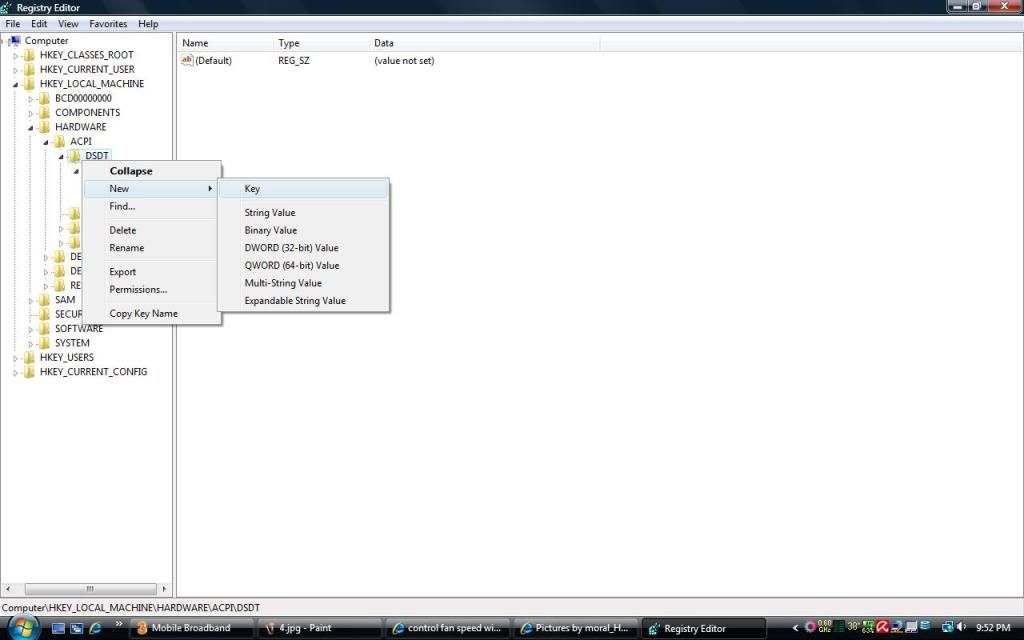Click the Computer root icon in the tree
The width and height of the screenshot is (1024, 640).
pyautogui.click(x=16, y=40)
